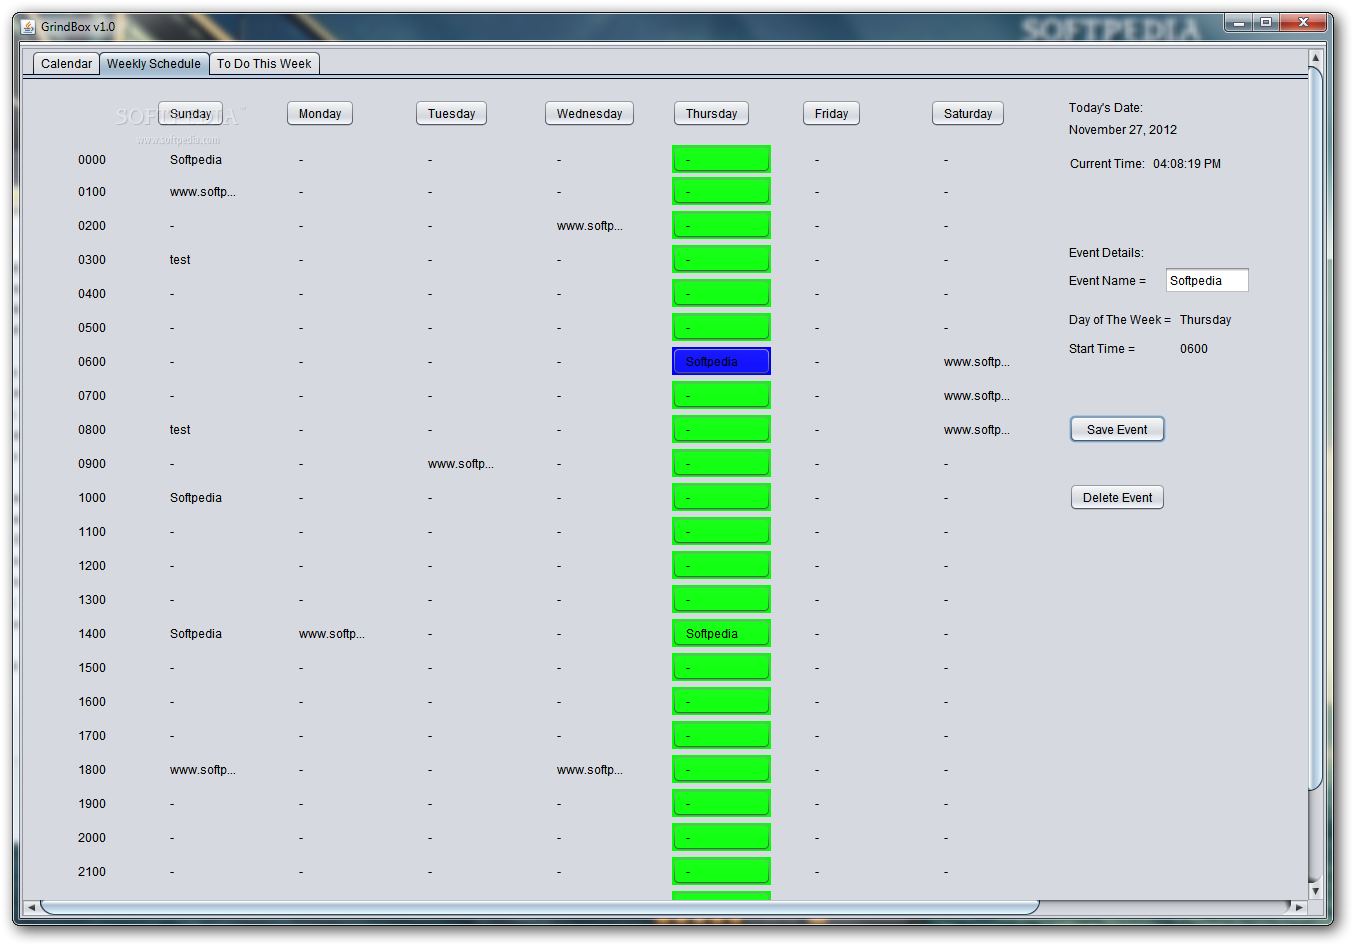Viewport: 1354px width, 946px height.
Task: Open the To Do This Week tab
Action: coord(264,64)
